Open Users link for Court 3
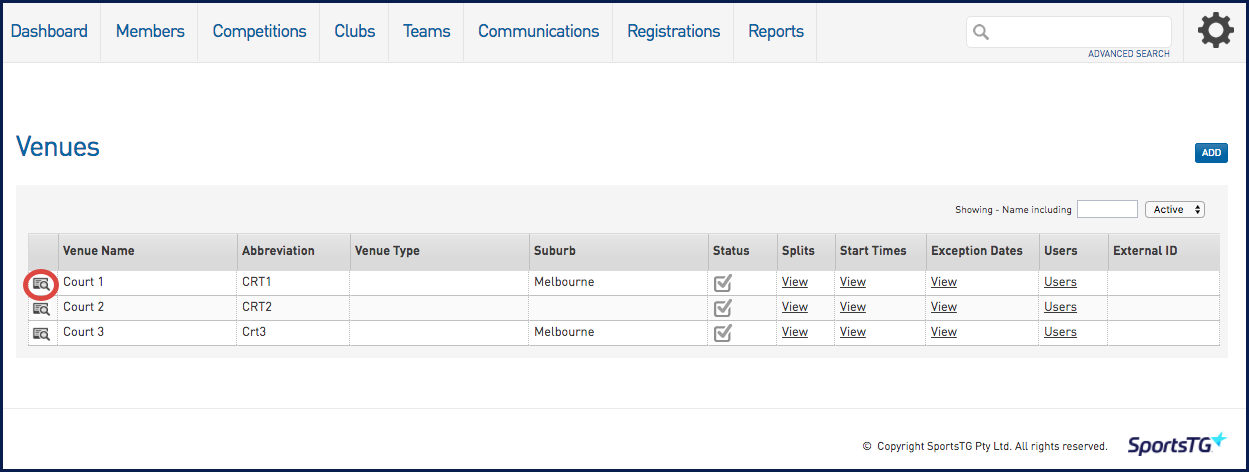This screenshot has width=1249, height=472. tap(1060, 332)
